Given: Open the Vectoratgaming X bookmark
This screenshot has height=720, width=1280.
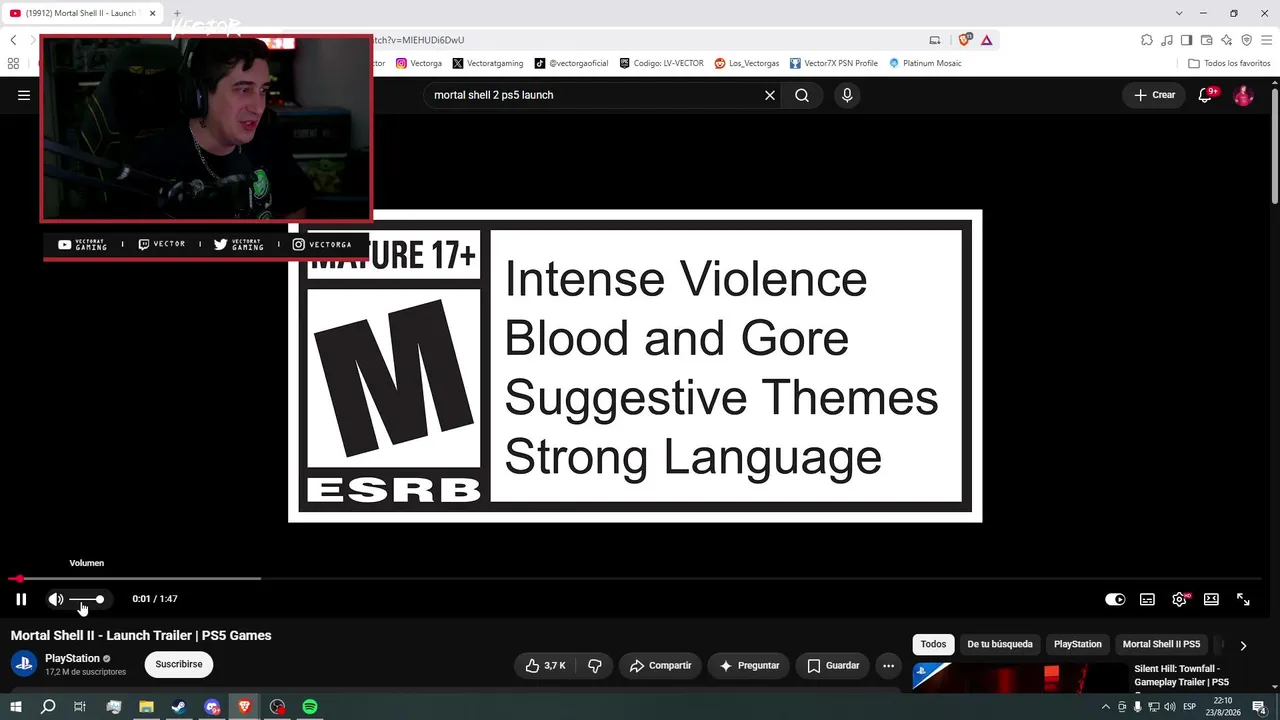Looking at the screenshot, I should click(x=488, y=63).
